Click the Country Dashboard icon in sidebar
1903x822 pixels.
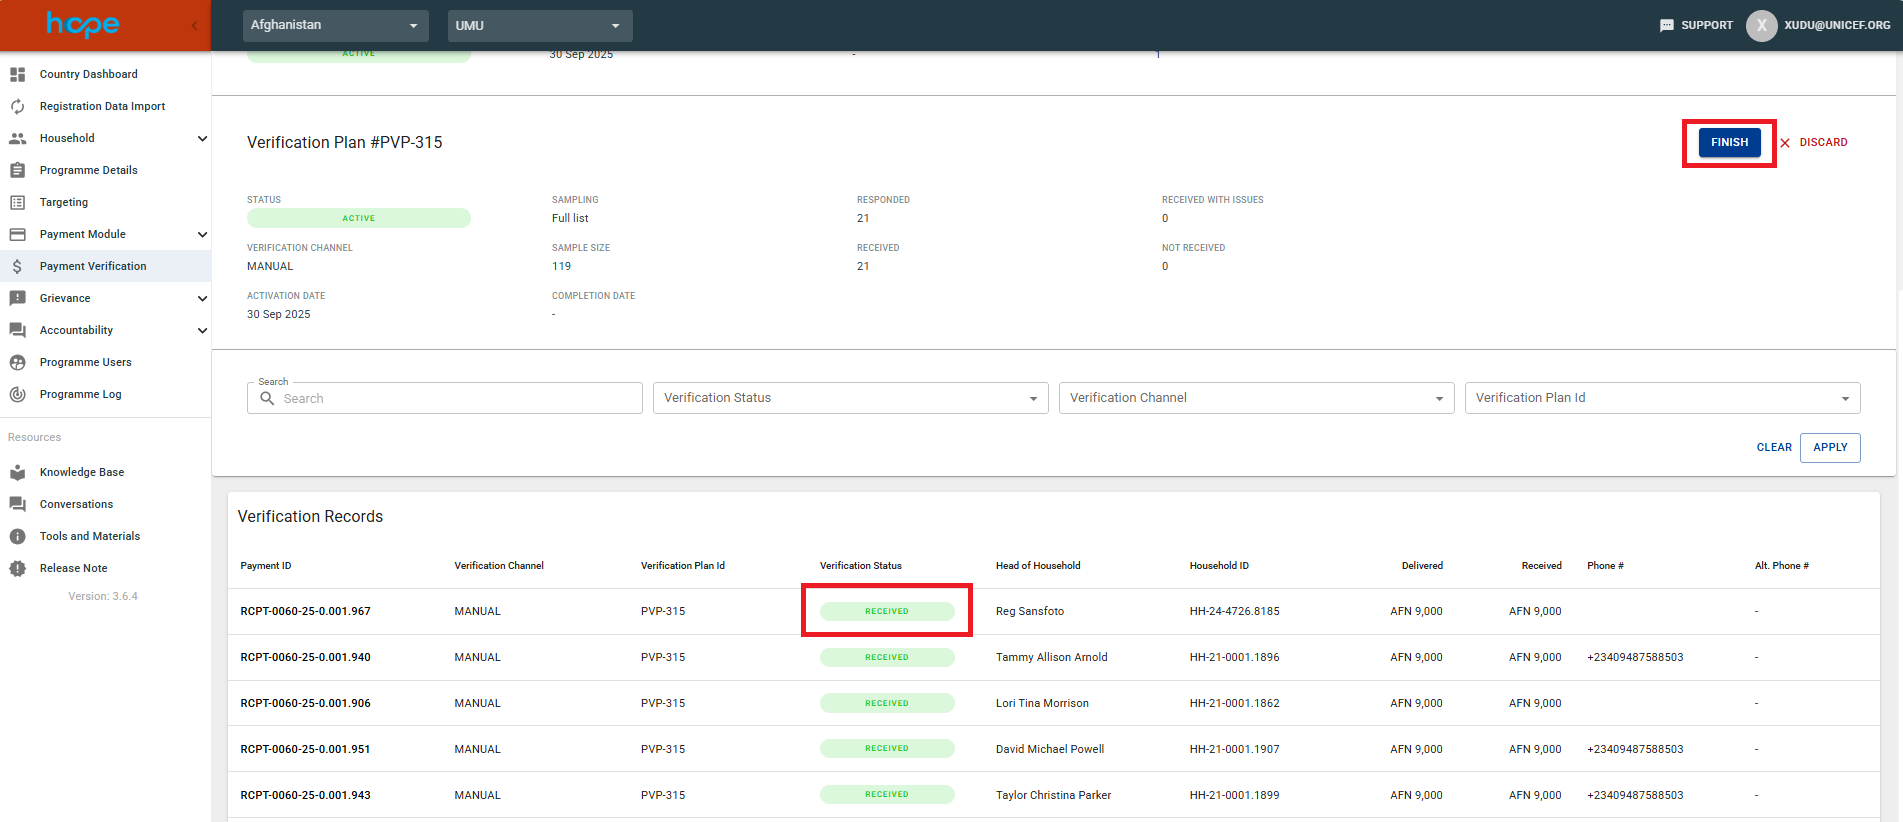(x=17, y=74)
